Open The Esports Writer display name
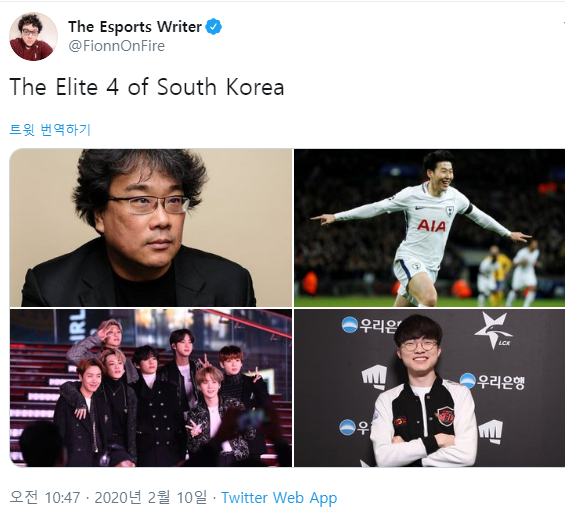Screen dimensions: 565x507 (x=135, y=27)
